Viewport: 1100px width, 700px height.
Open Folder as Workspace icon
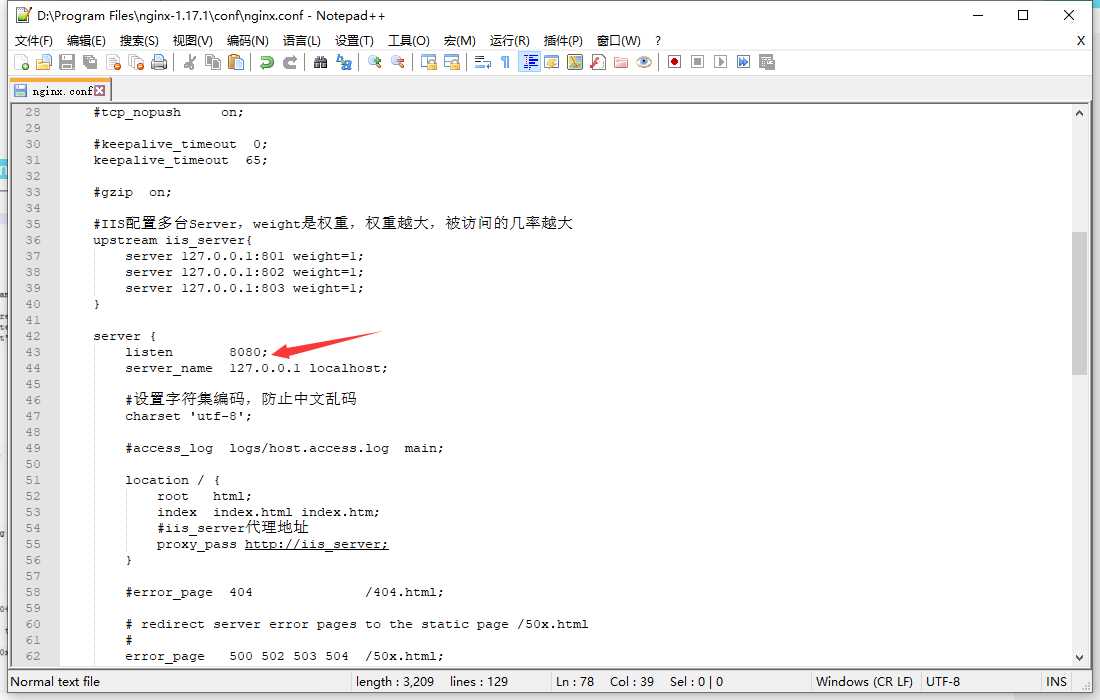tap(621, 62)
